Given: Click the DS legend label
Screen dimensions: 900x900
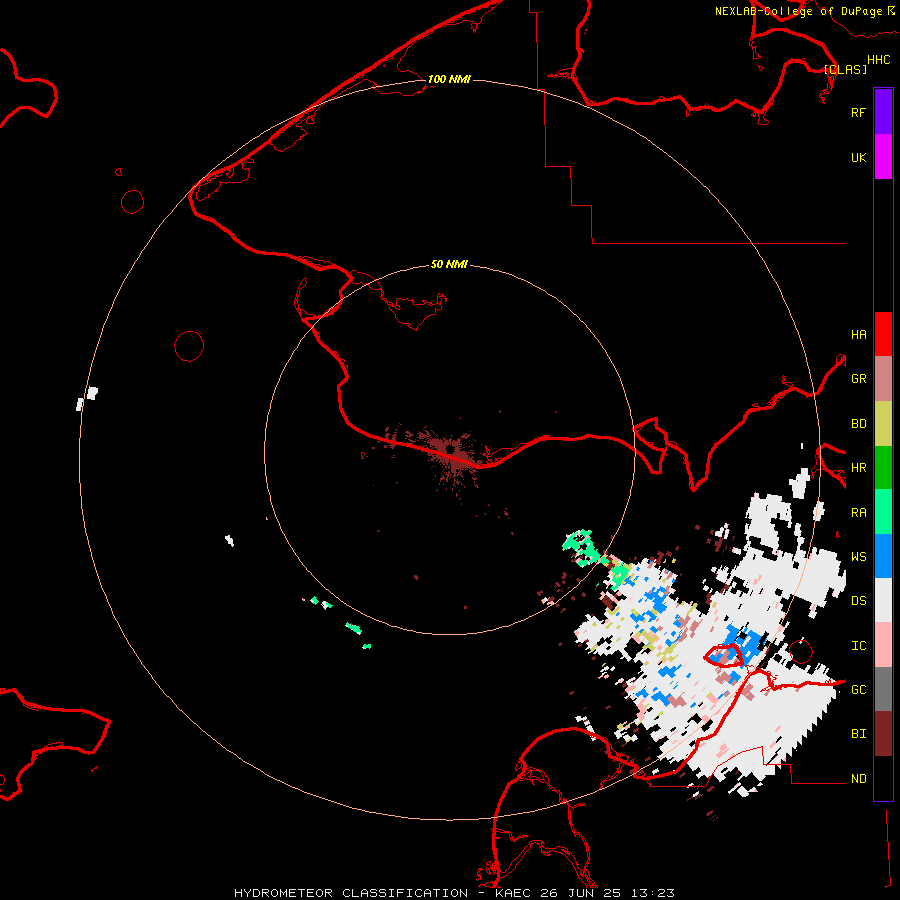Looking at the screenshot, I should (858, 601).
